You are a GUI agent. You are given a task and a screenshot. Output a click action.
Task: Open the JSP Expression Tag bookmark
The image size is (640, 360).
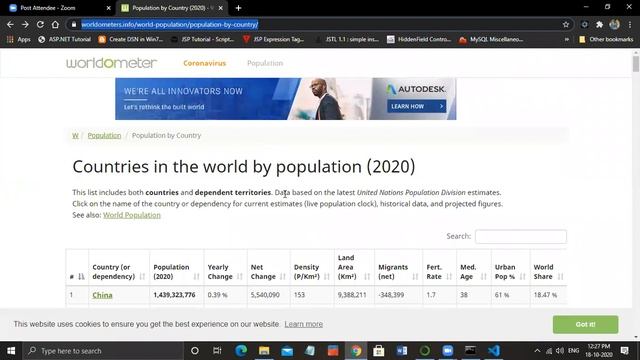point(273,39)
